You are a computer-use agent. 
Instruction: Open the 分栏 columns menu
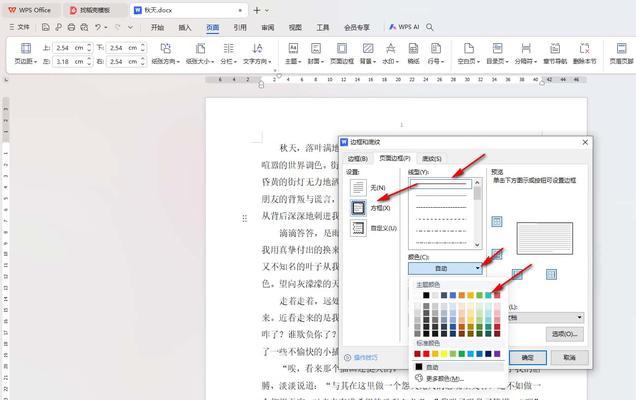[229, 54]
